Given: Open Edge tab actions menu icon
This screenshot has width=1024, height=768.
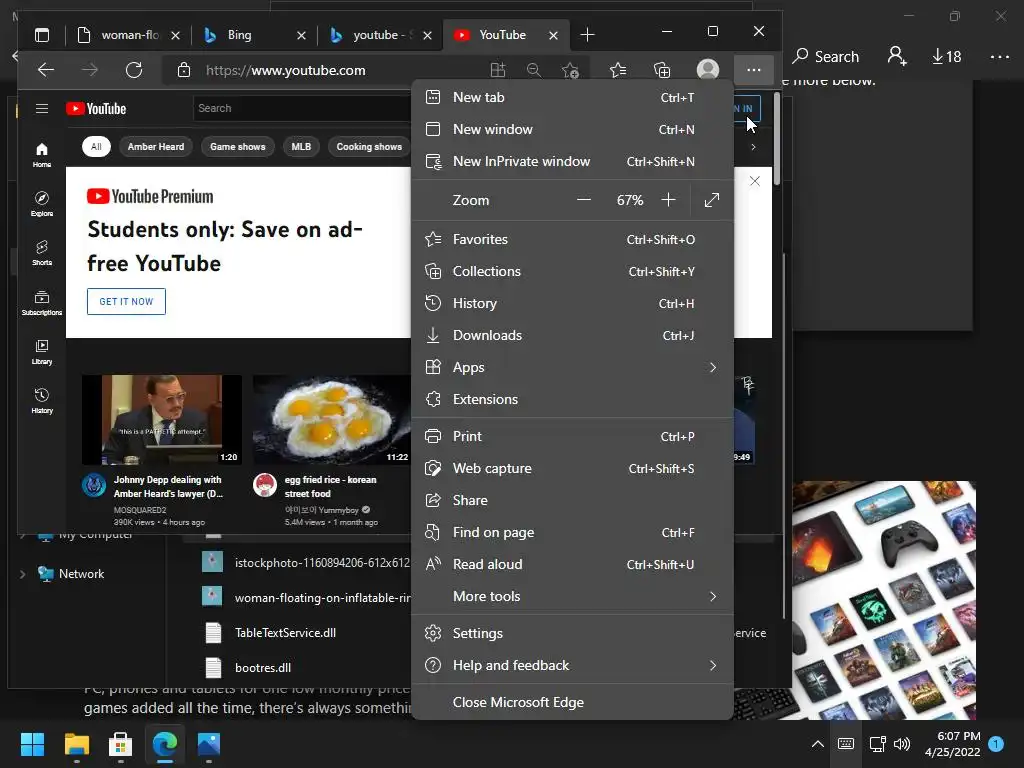Looking at the screenshot, I should coord(42,35).
